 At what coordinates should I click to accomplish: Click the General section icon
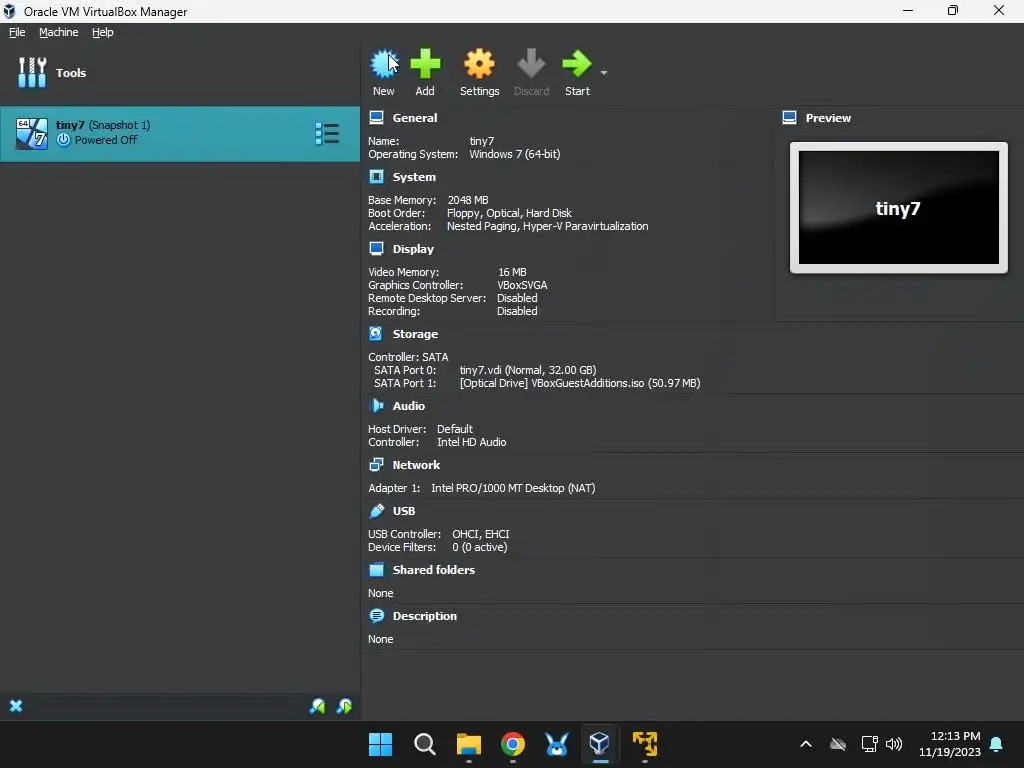376,118
